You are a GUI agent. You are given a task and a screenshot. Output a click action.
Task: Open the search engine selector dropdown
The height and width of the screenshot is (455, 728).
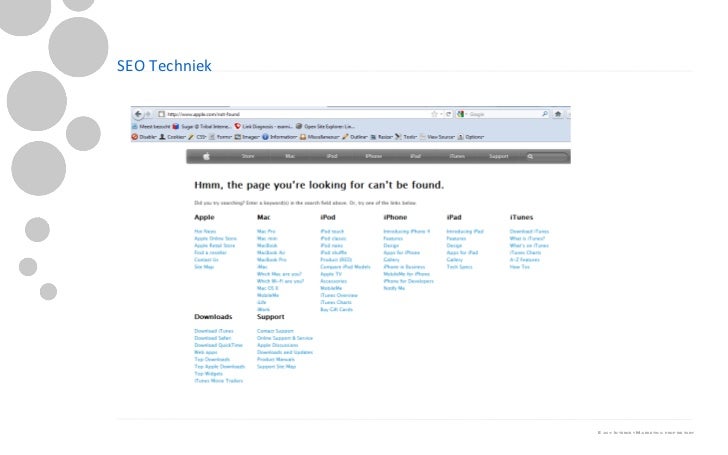(x=461, y=114)
